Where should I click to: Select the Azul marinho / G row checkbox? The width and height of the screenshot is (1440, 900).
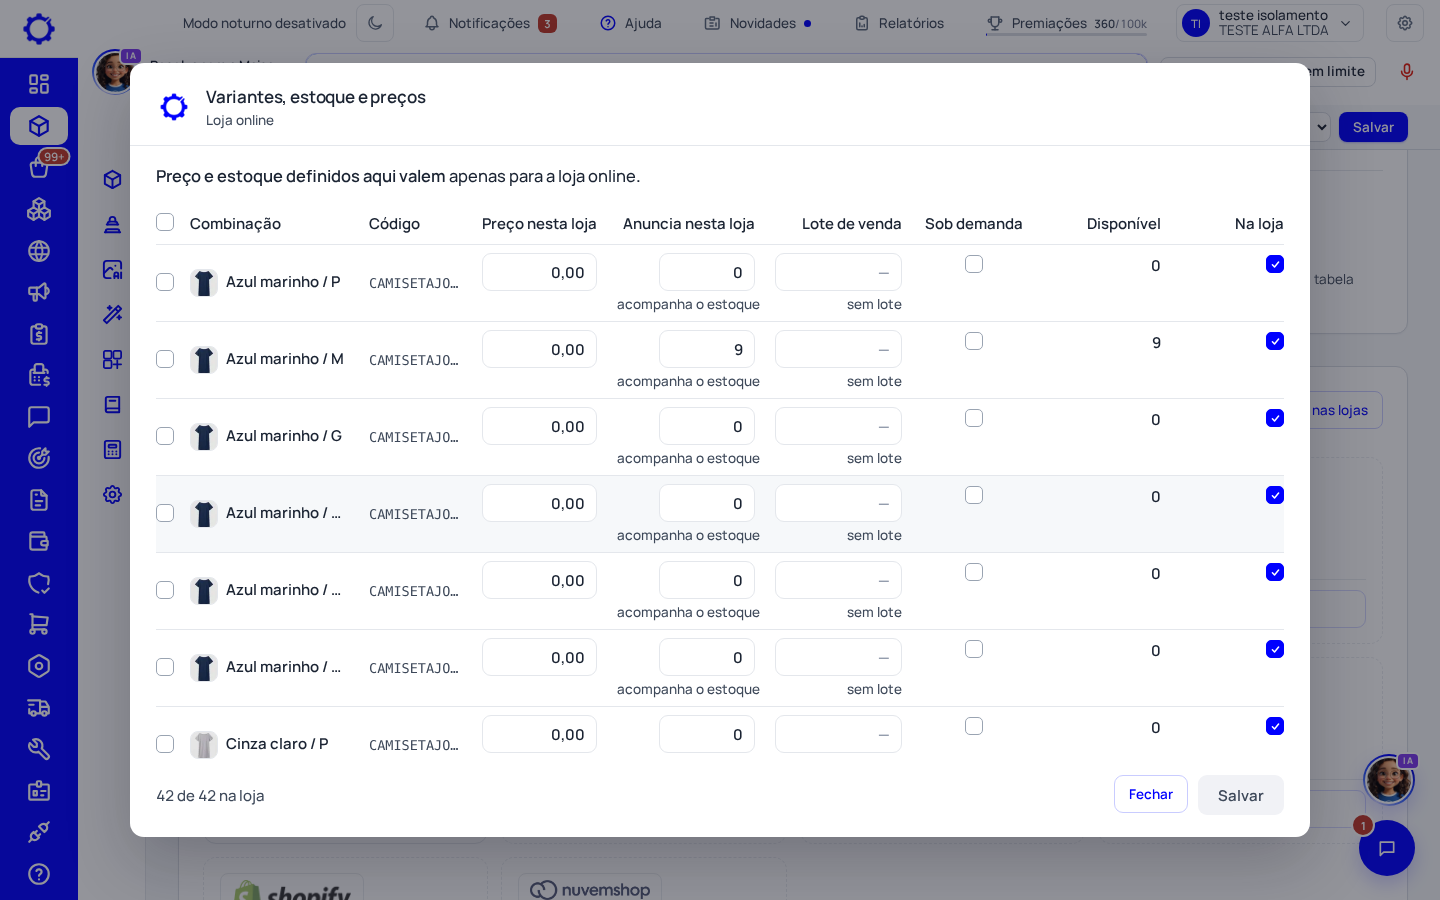(x=165, y=436)
